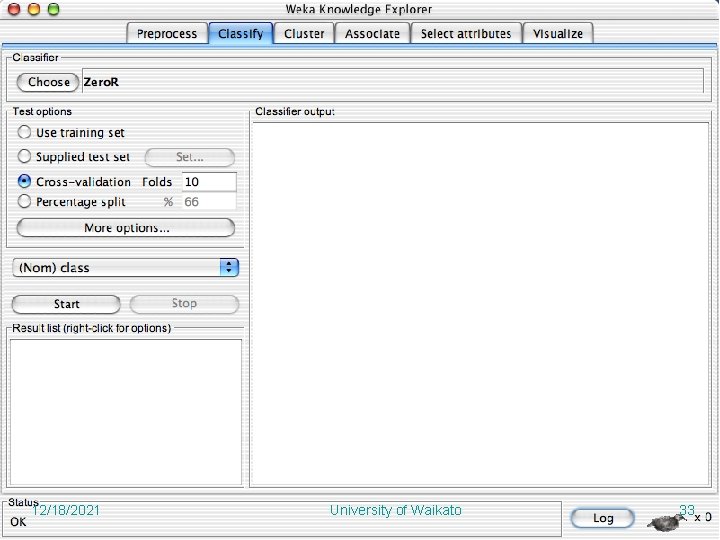Open the Select attributes tab
This screenshot has width=720, height=540.
(x=466, y=34)
